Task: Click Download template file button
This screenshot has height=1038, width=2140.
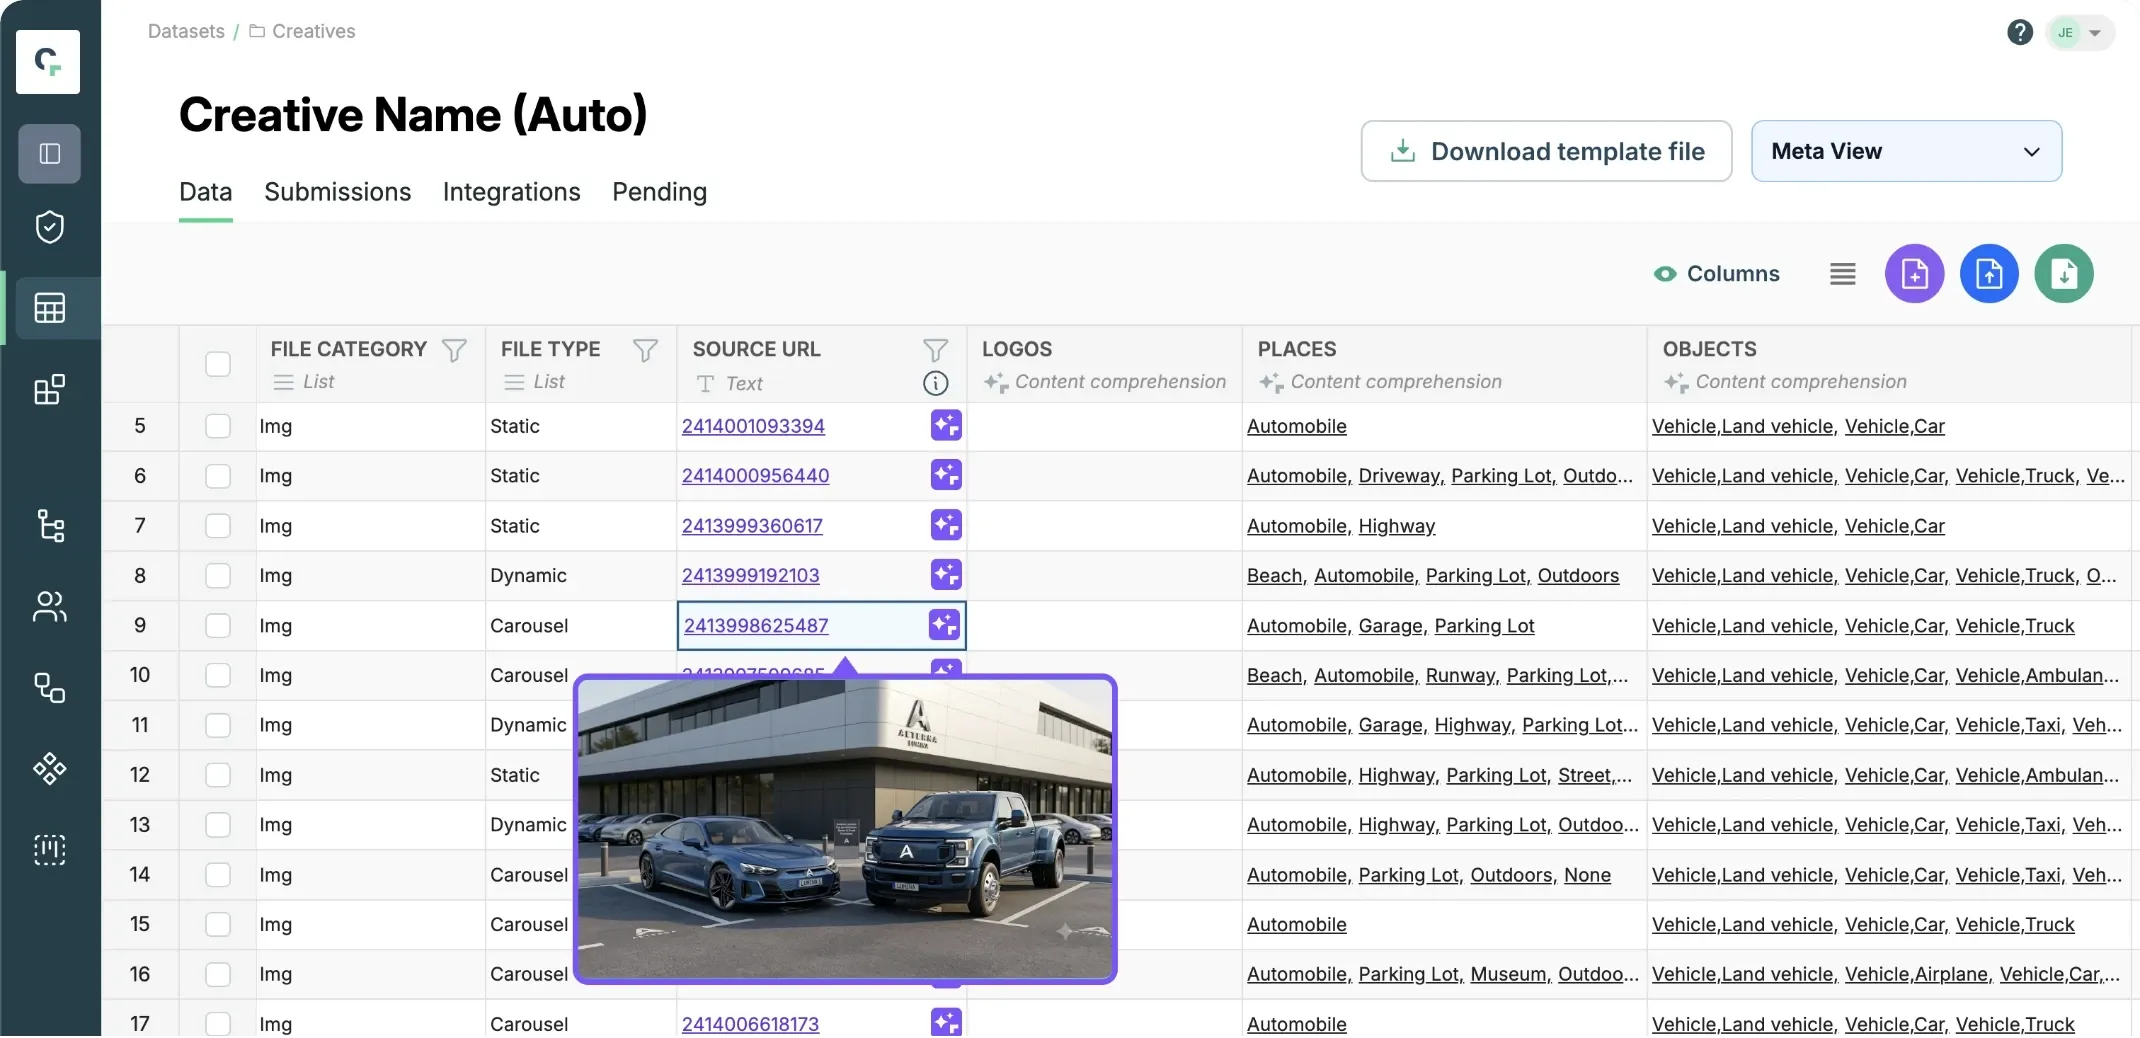Action: (x=1546, y=151)
